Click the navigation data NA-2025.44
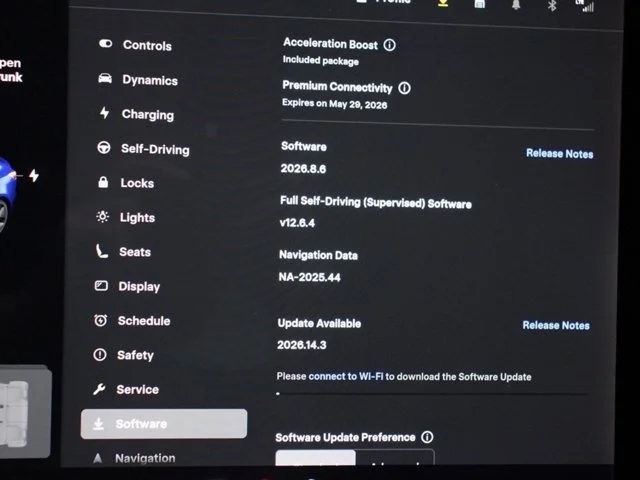The height and width of the screenshot is (480, 640). [309, 278]
